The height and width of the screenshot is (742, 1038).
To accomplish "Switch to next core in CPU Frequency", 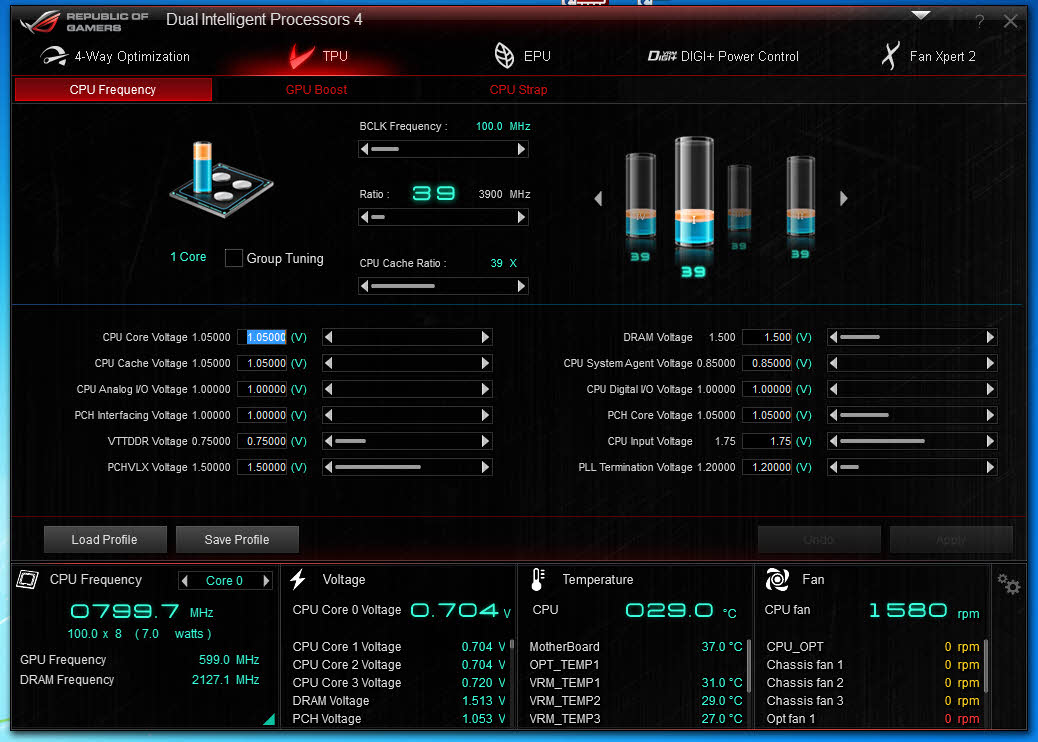I will click(266, 581).
